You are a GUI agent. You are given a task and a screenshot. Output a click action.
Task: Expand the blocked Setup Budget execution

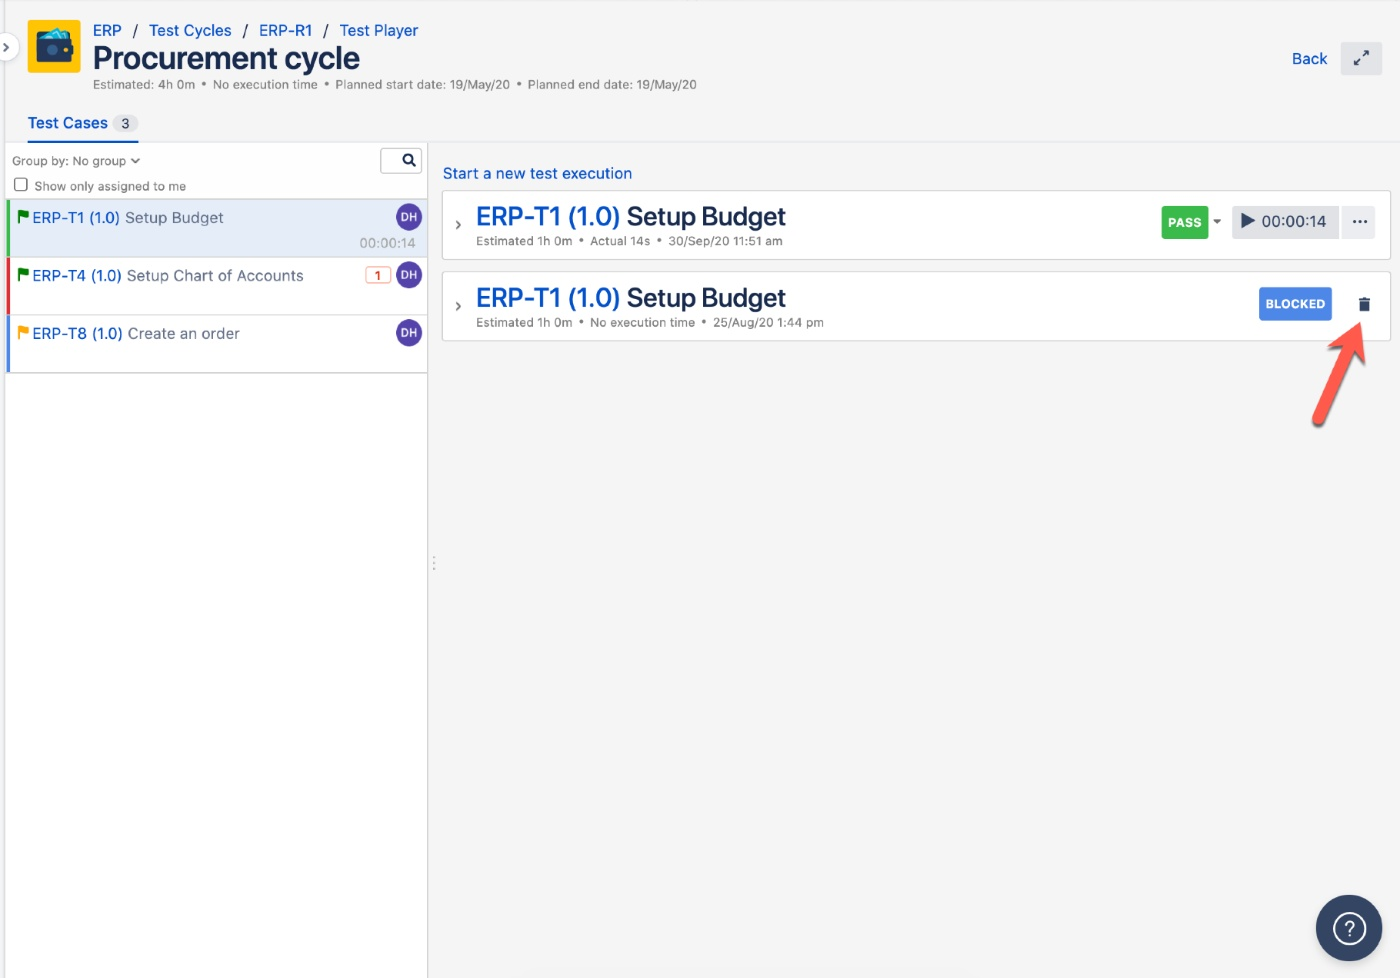458,306
